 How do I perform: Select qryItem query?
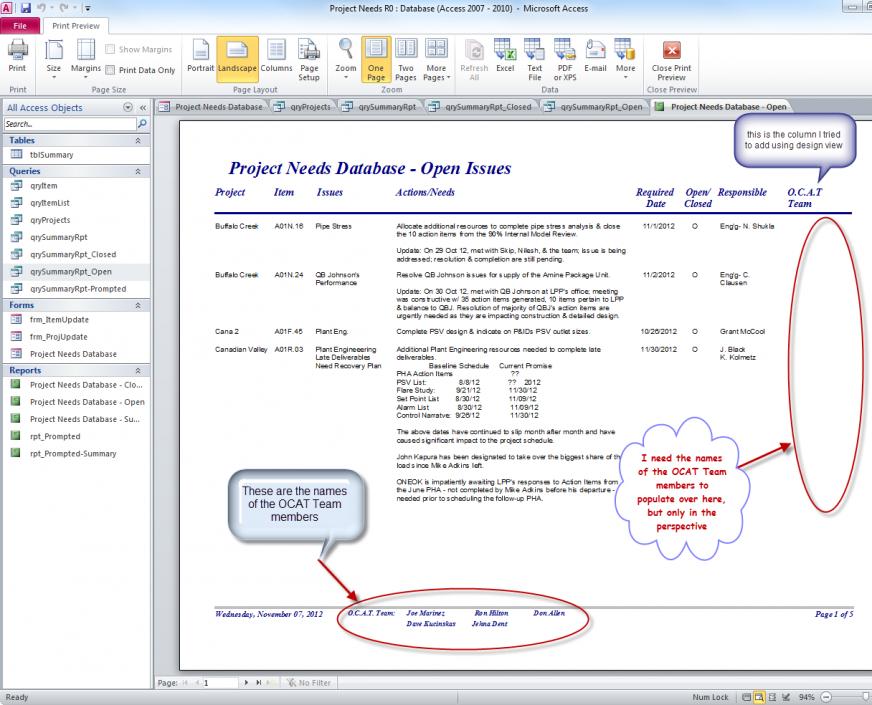77,186
